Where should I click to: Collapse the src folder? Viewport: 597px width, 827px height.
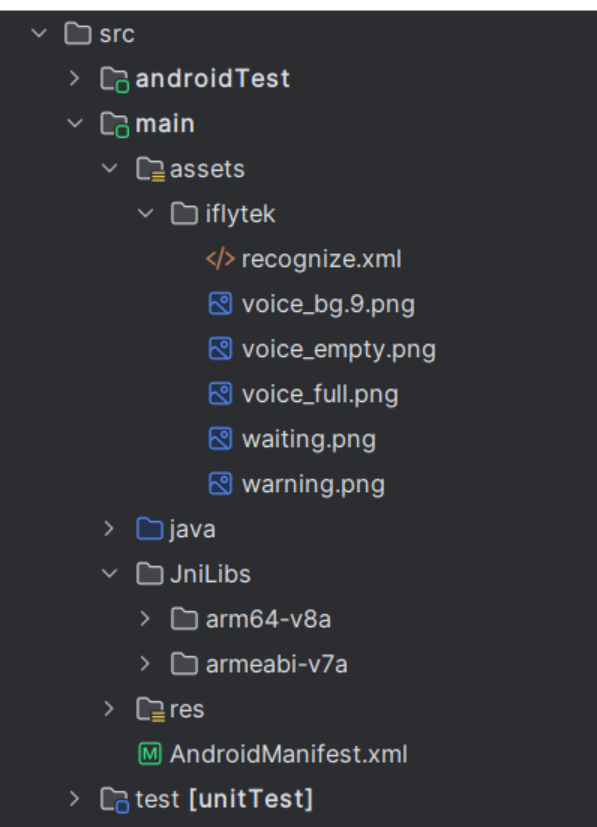39,34
